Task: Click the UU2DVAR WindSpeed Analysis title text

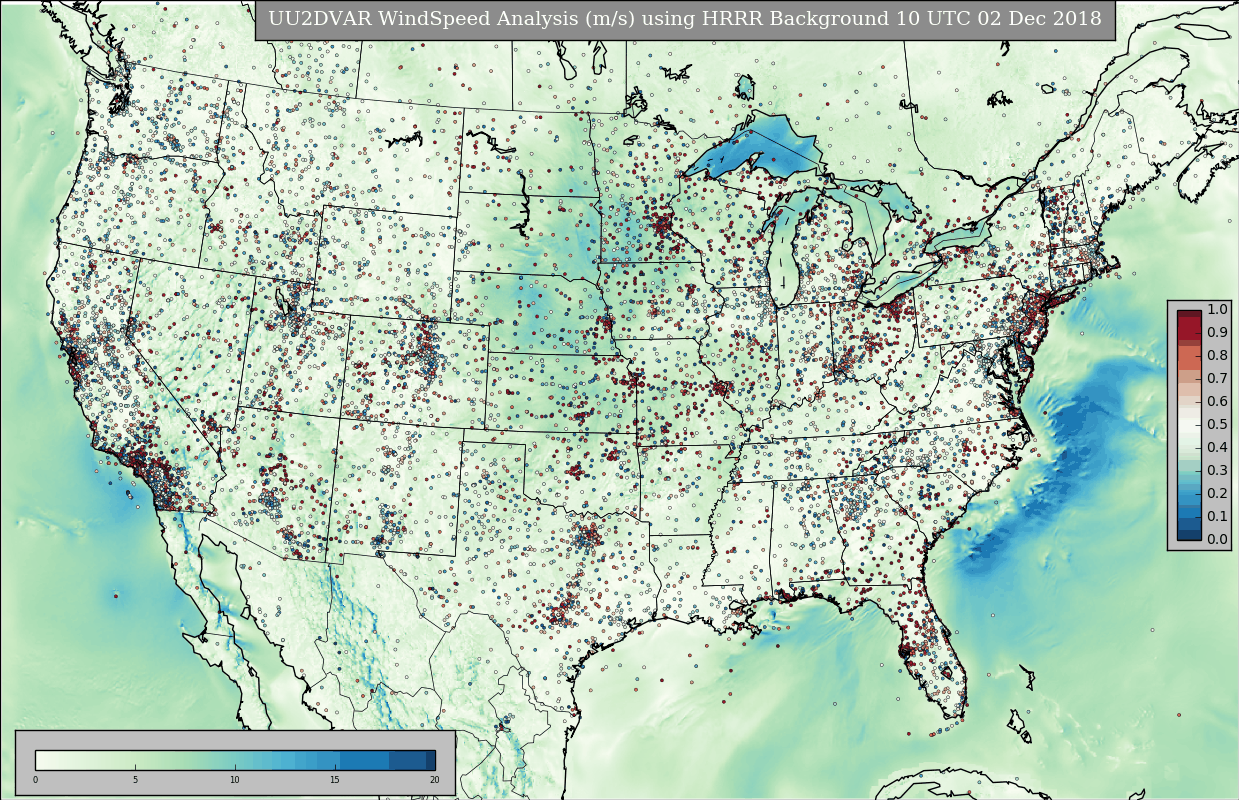Action: (x=685, y=19)
